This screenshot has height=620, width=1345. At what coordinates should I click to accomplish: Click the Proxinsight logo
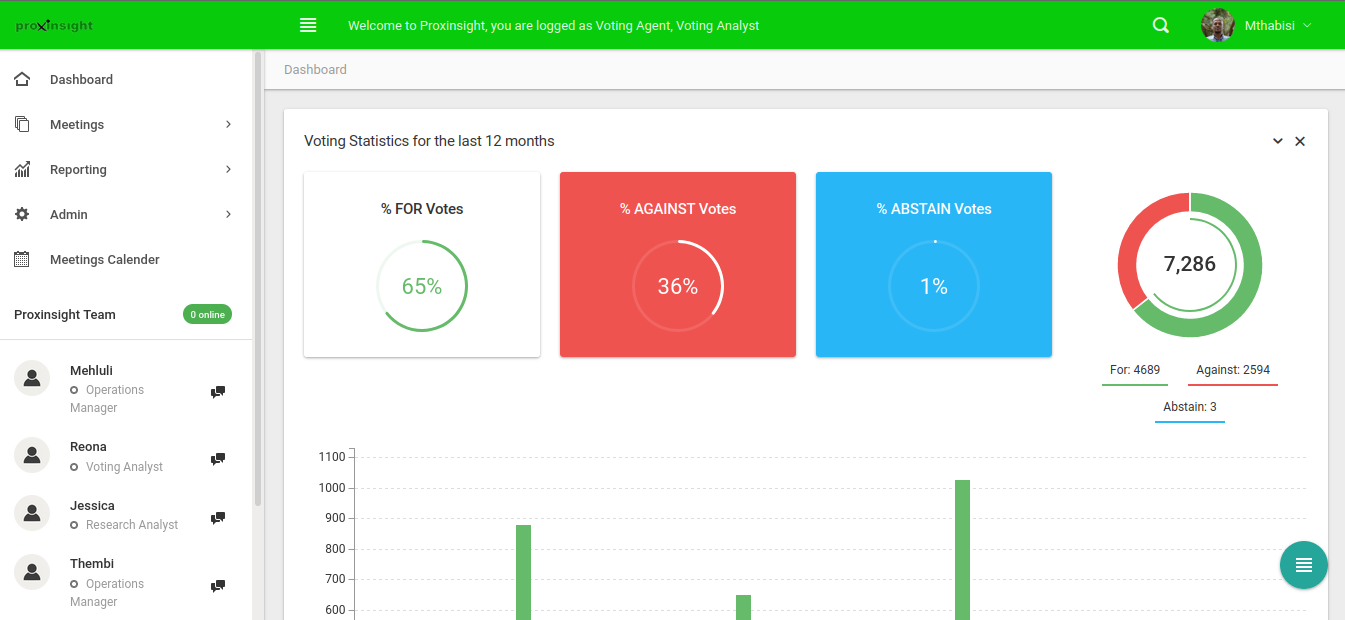pos(54,26)
